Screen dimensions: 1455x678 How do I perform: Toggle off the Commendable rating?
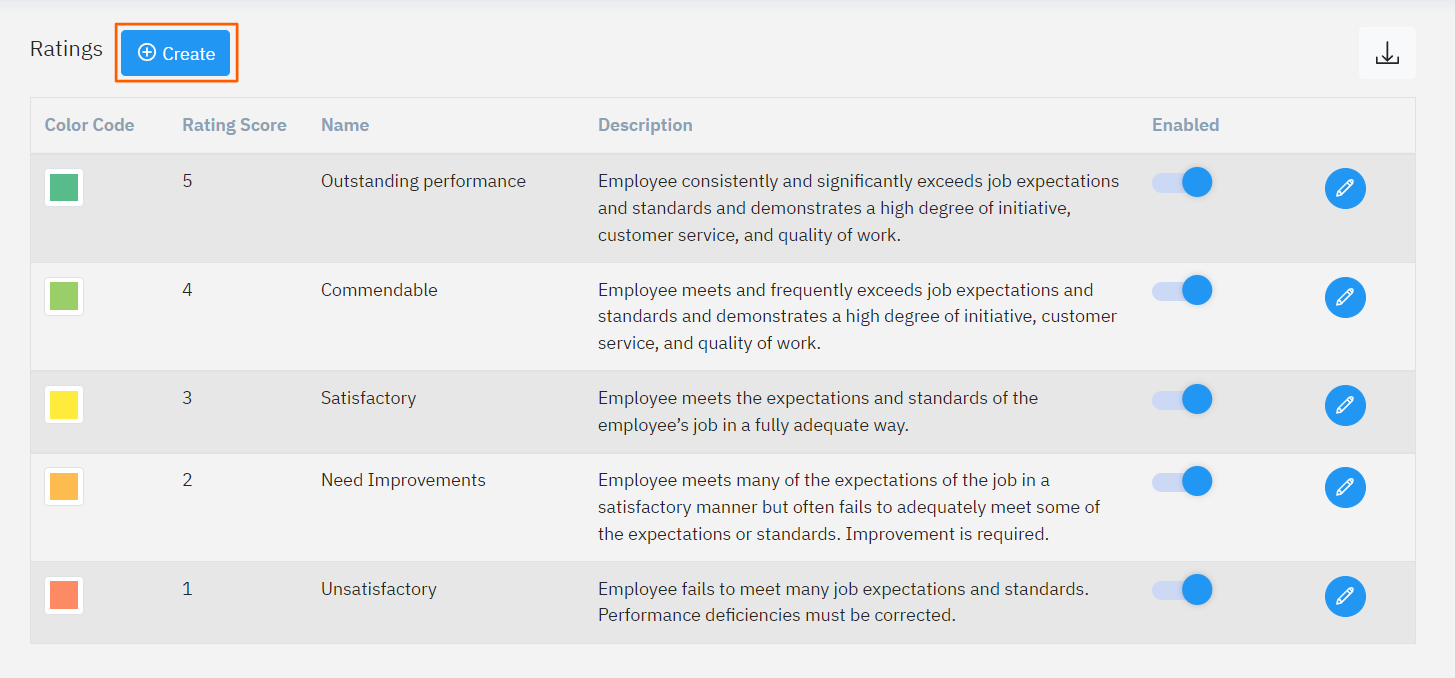pos(1183,291)
